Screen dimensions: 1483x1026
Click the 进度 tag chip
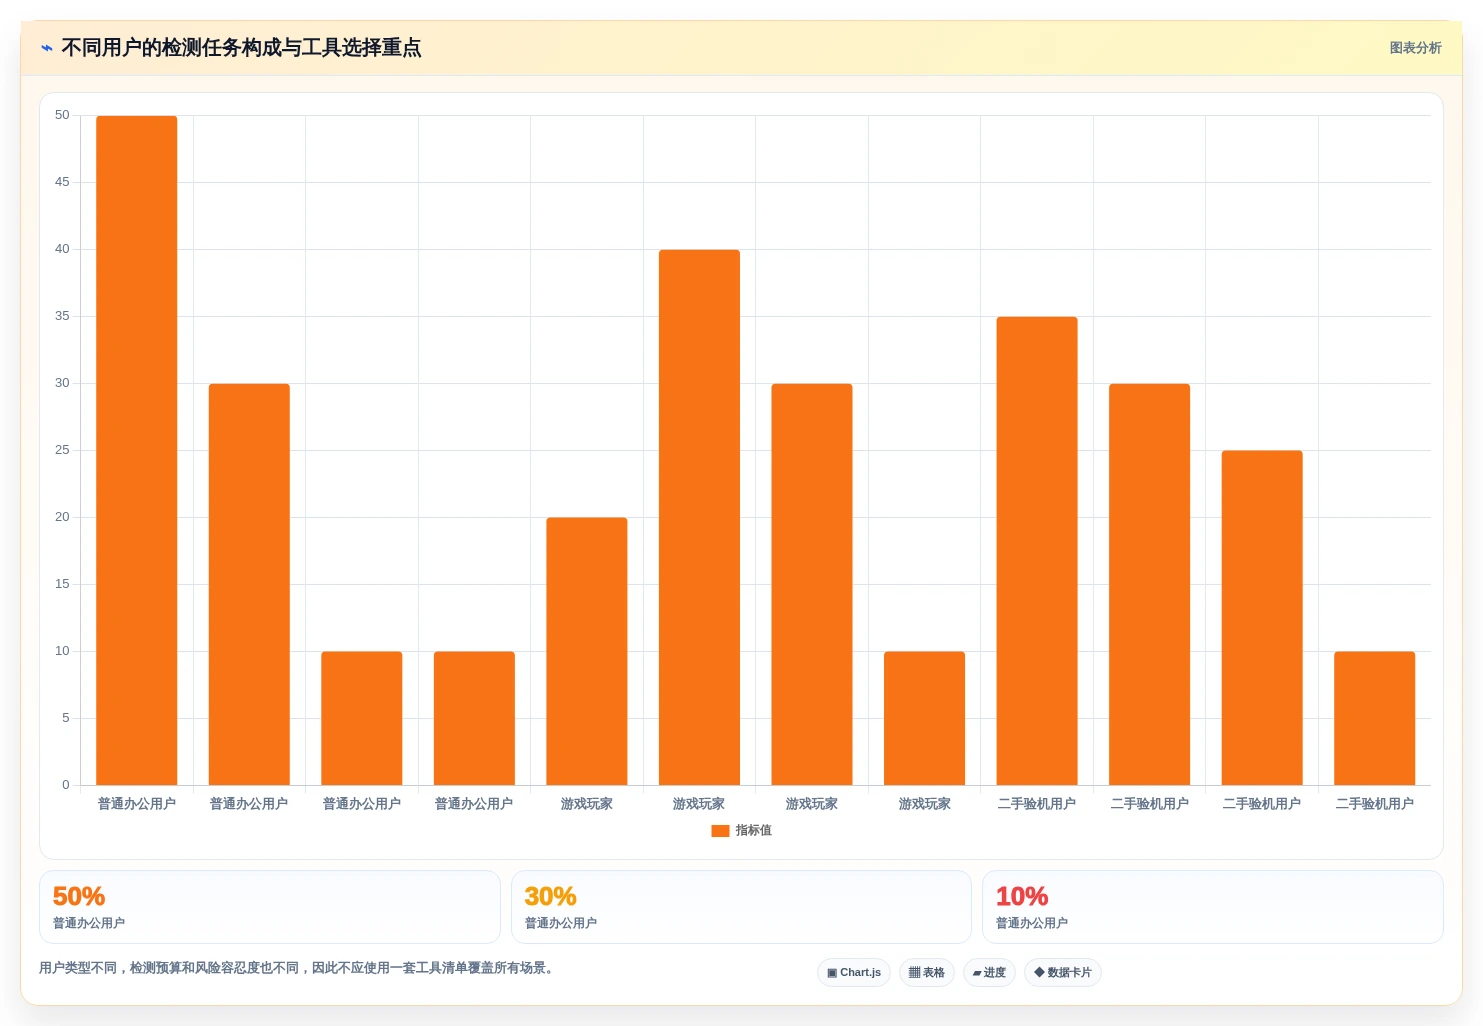[x=990, y=972]
